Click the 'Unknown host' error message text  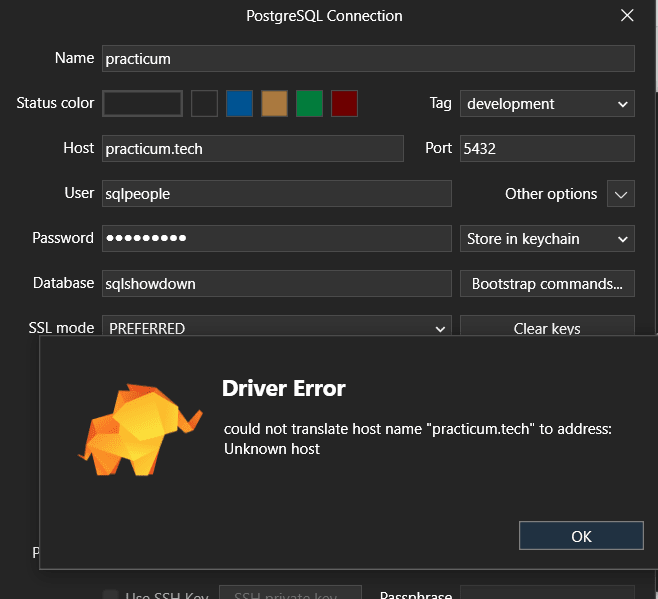coord(272,449)
